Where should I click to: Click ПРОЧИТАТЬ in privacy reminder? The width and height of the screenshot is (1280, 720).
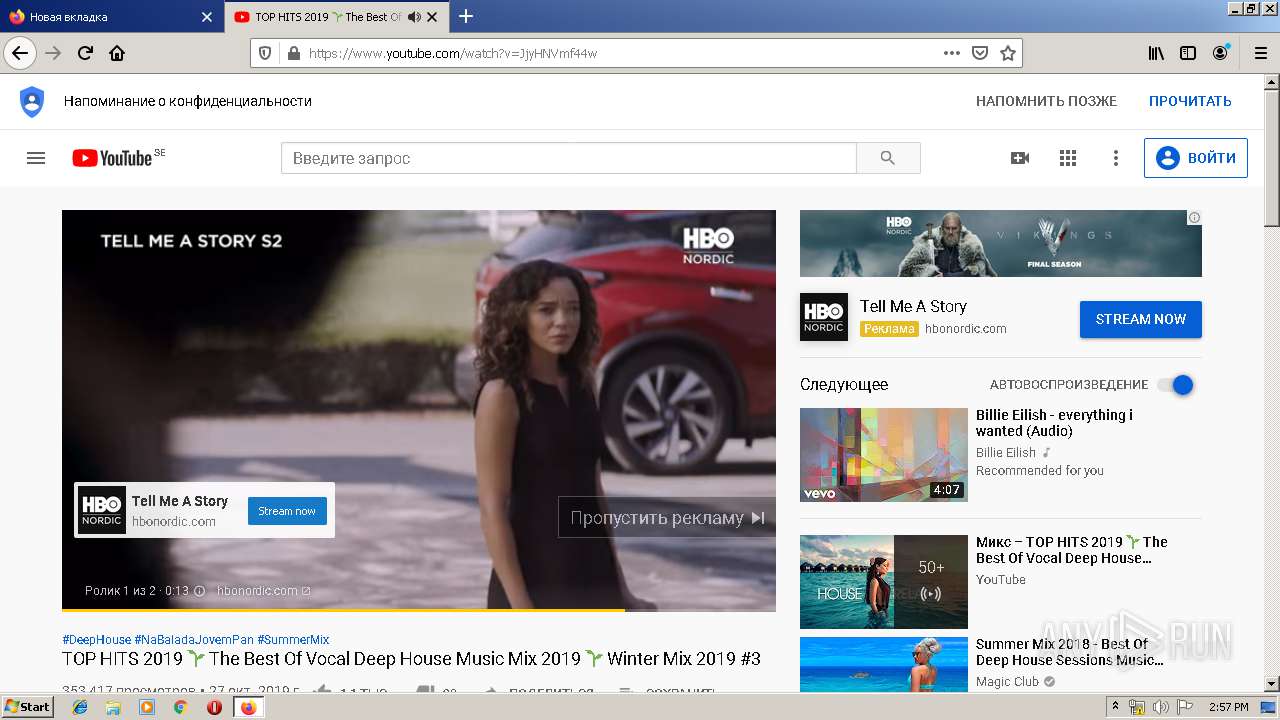coord(1190,101)
